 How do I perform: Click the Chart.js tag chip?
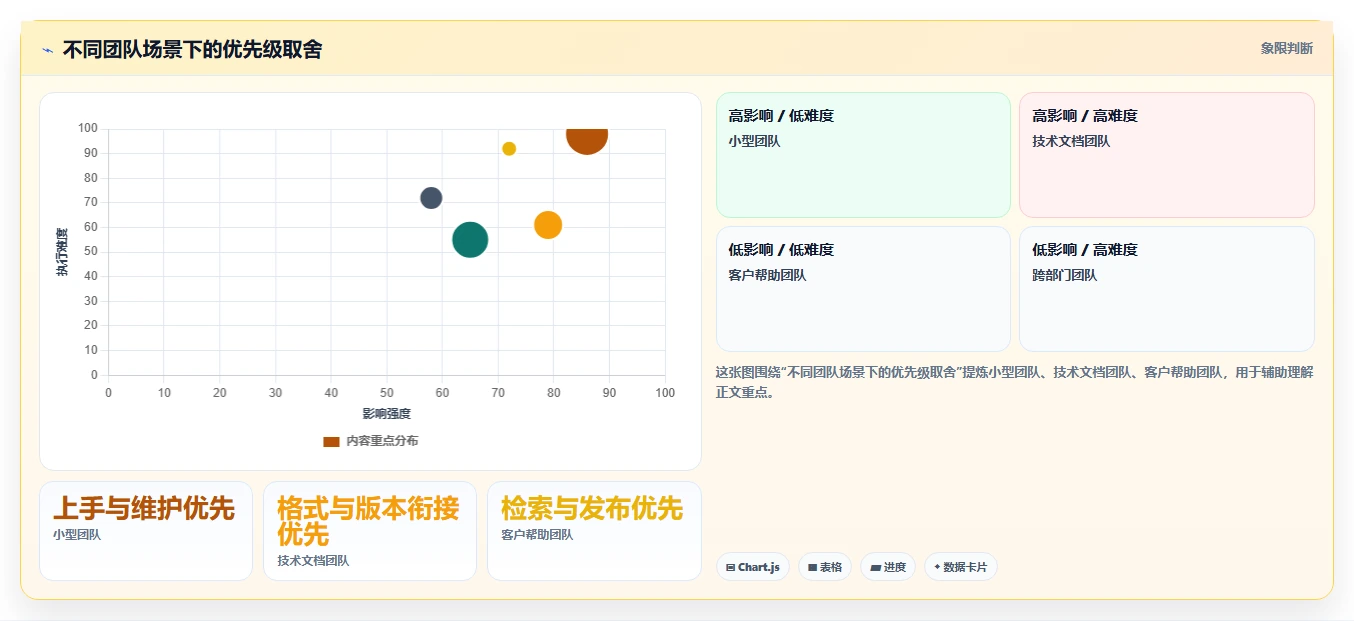(752, 567)
